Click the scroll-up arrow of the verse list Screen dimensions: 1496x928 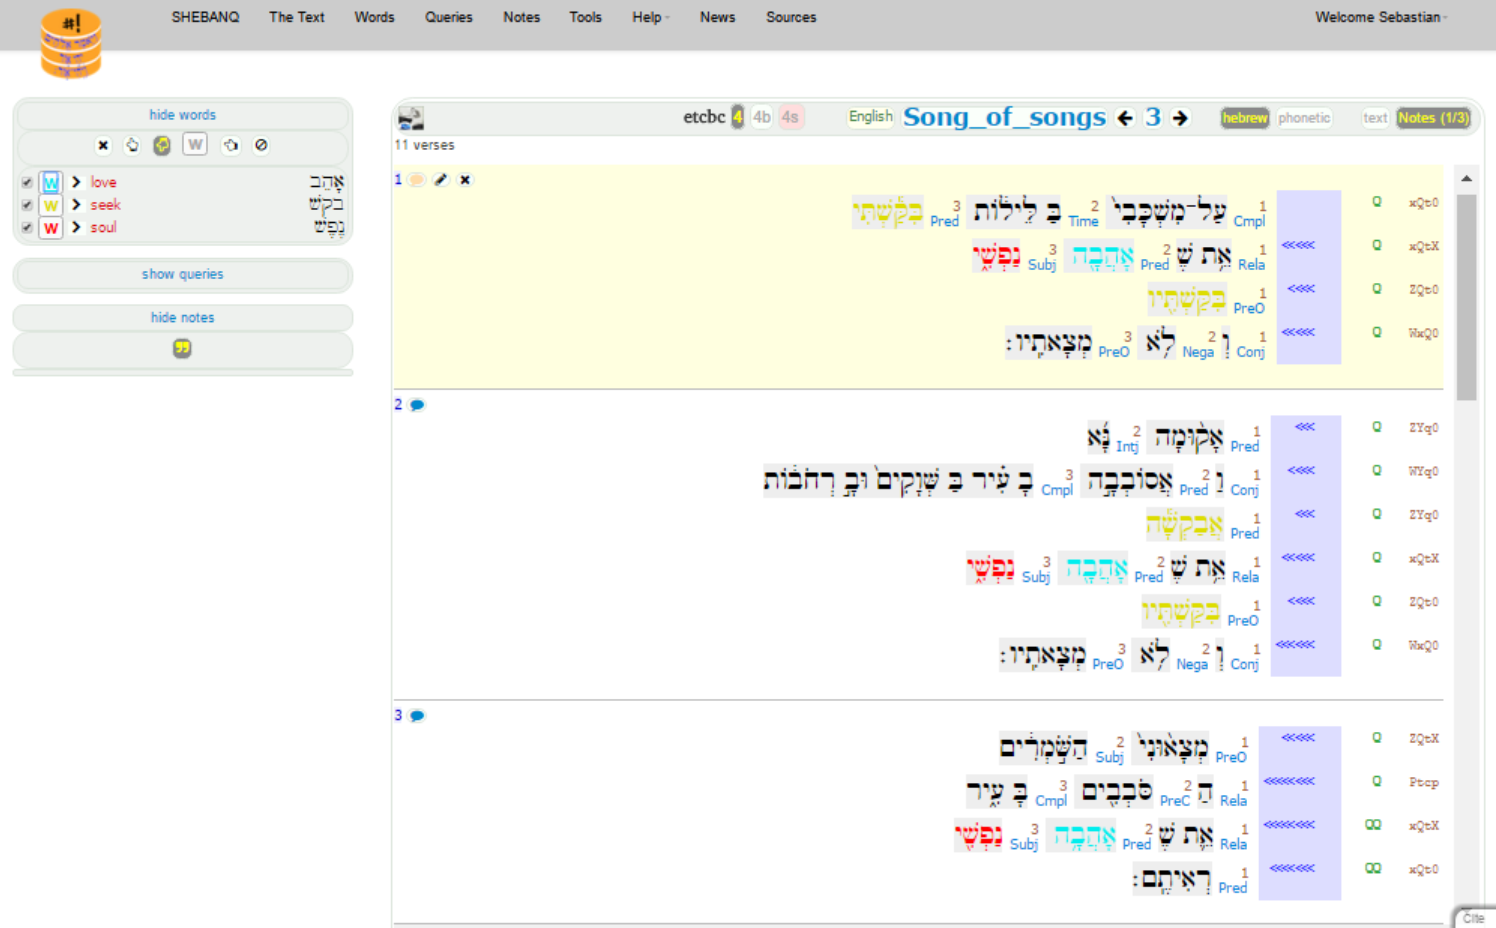[1466, 178]
